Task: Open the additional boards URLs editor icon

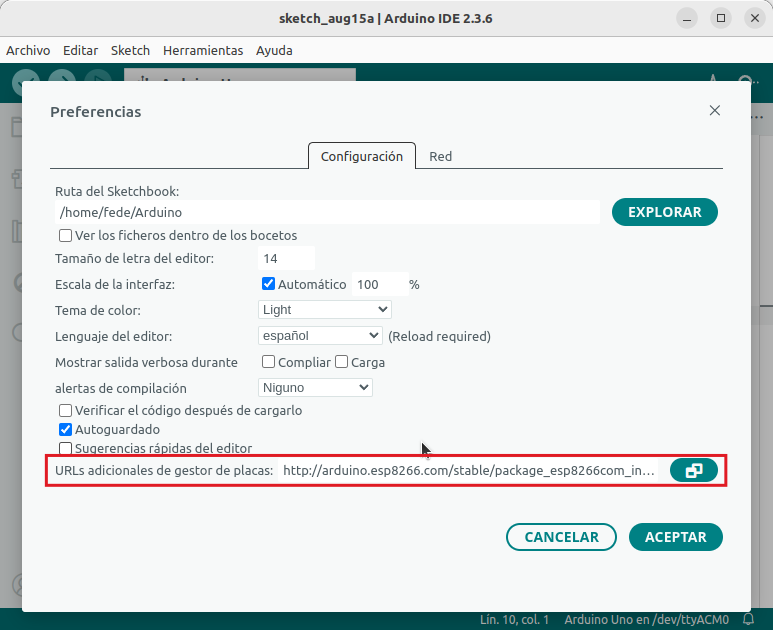Action: click(x=693, y=470)
